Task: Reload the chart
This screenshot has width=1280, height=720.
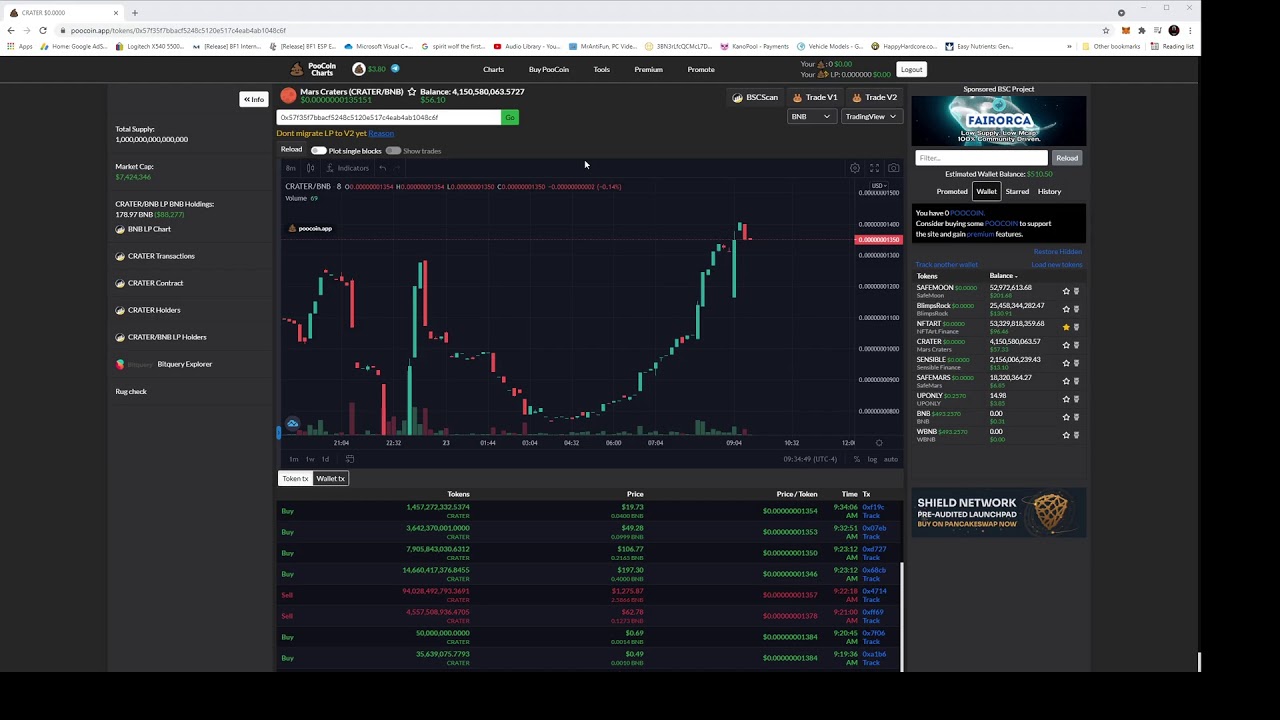Action: click(x=291, y=150)
